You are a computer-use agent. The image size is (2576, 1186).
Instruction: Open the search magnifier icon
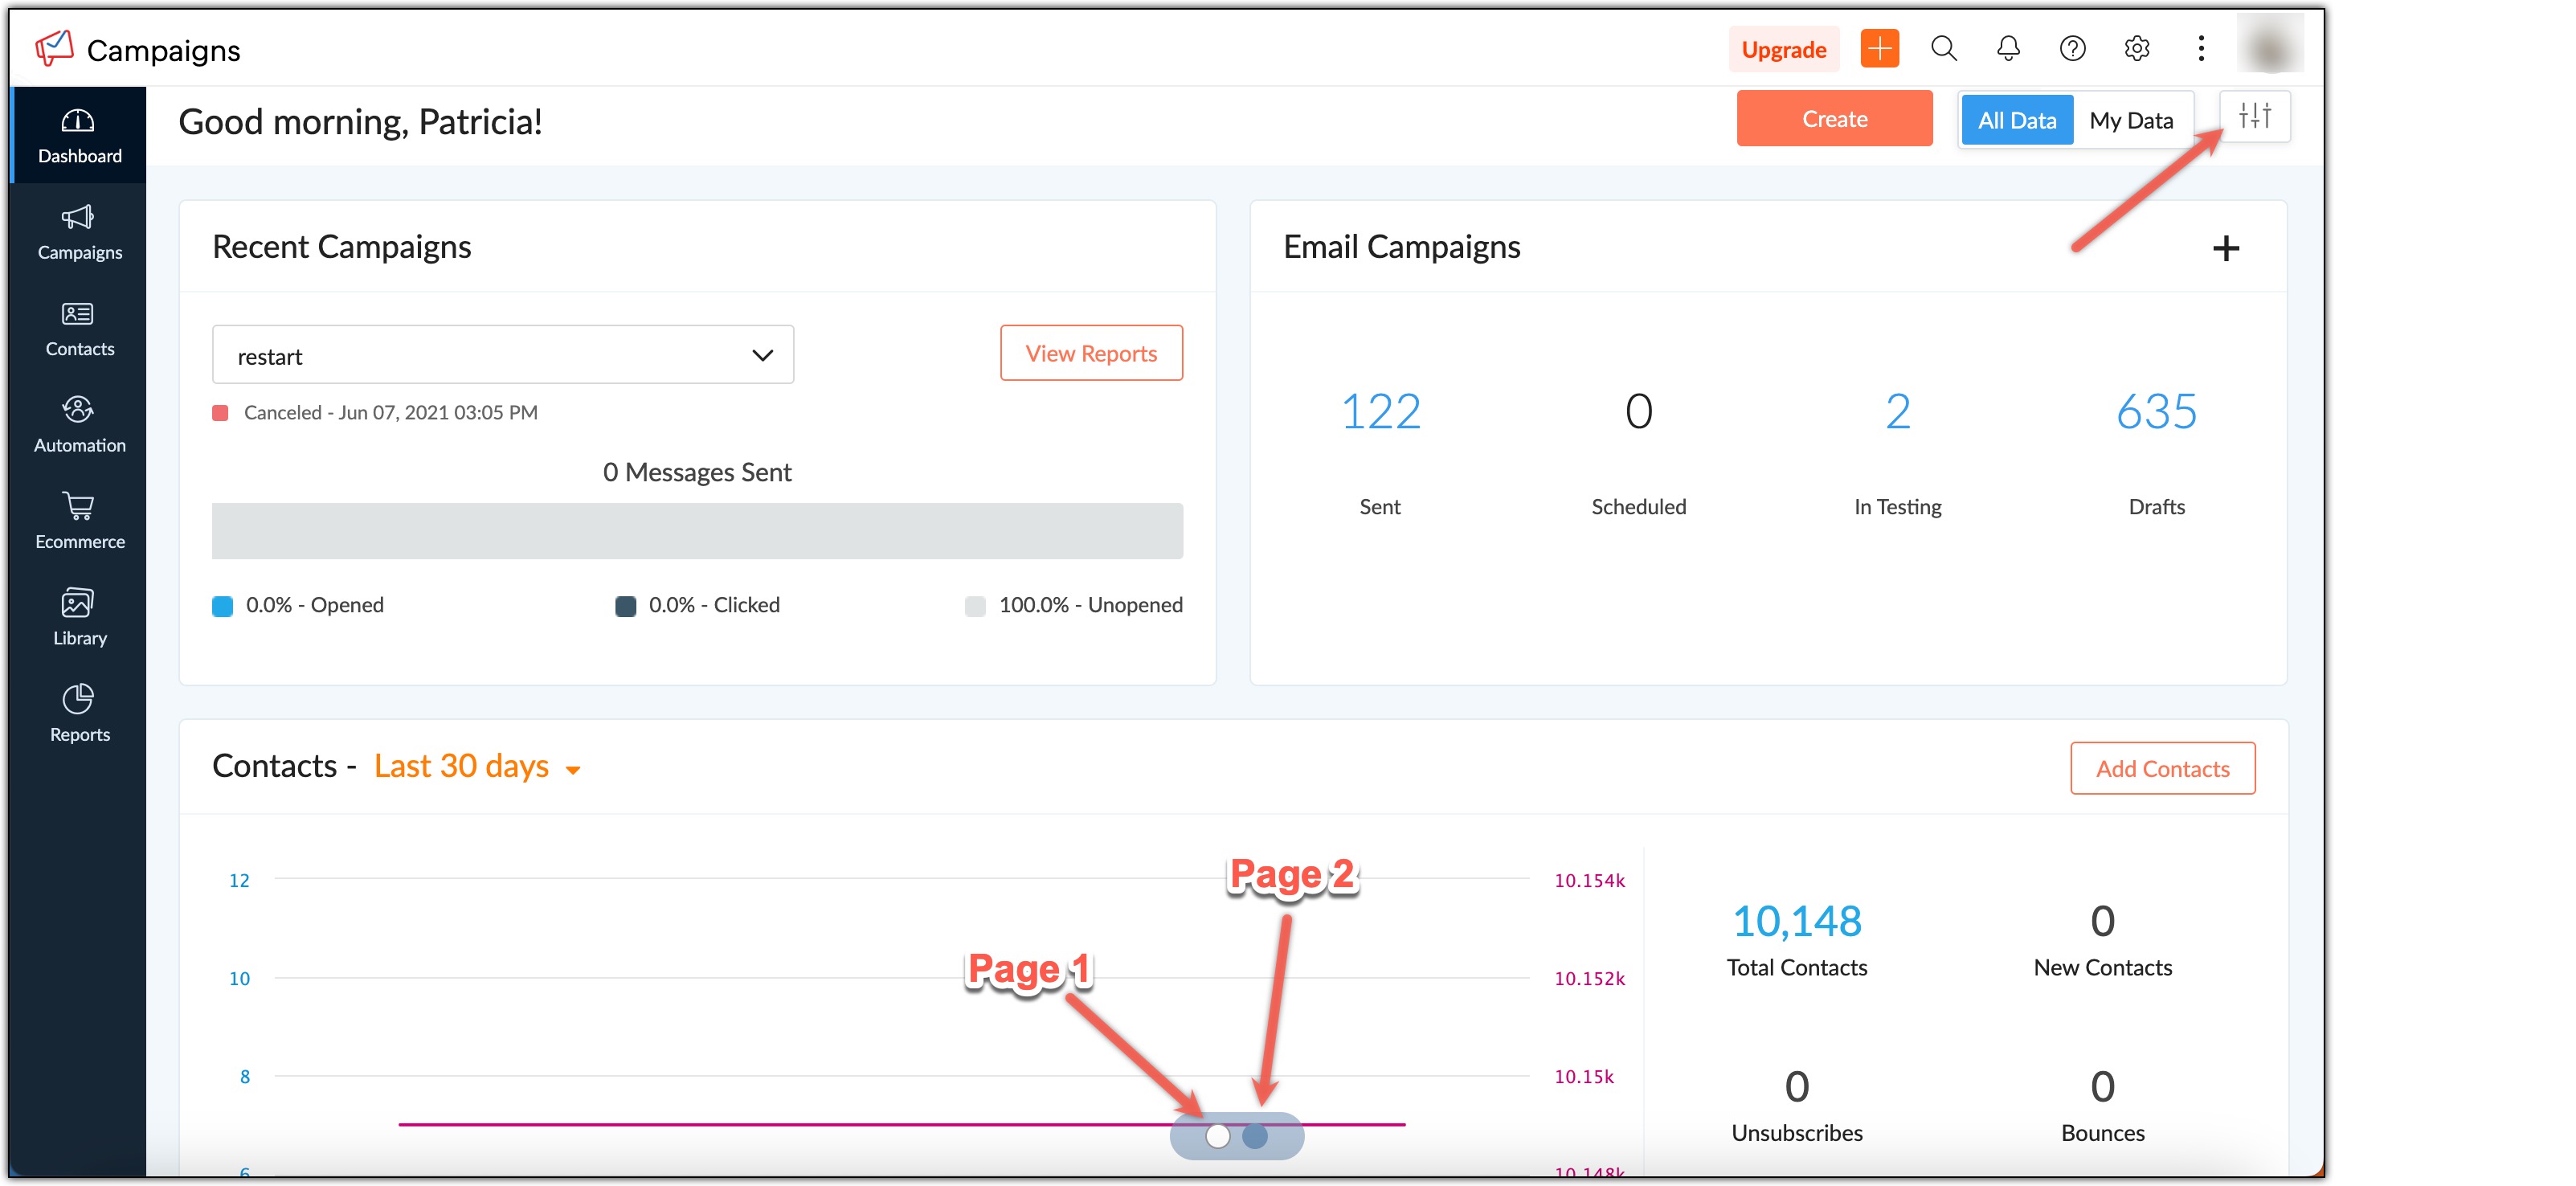click(x=1943, y=48)
